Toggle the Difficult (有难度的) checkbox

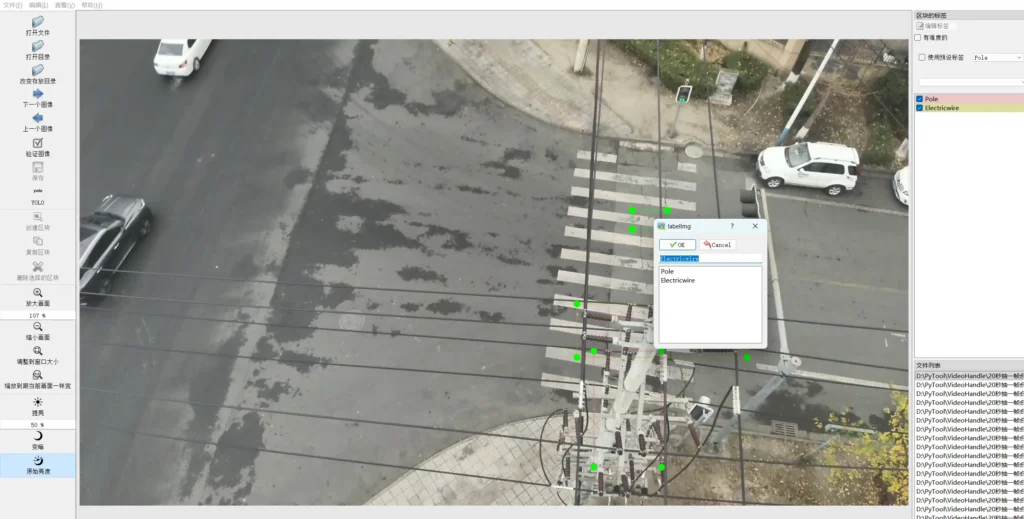(x=918, y=38)
